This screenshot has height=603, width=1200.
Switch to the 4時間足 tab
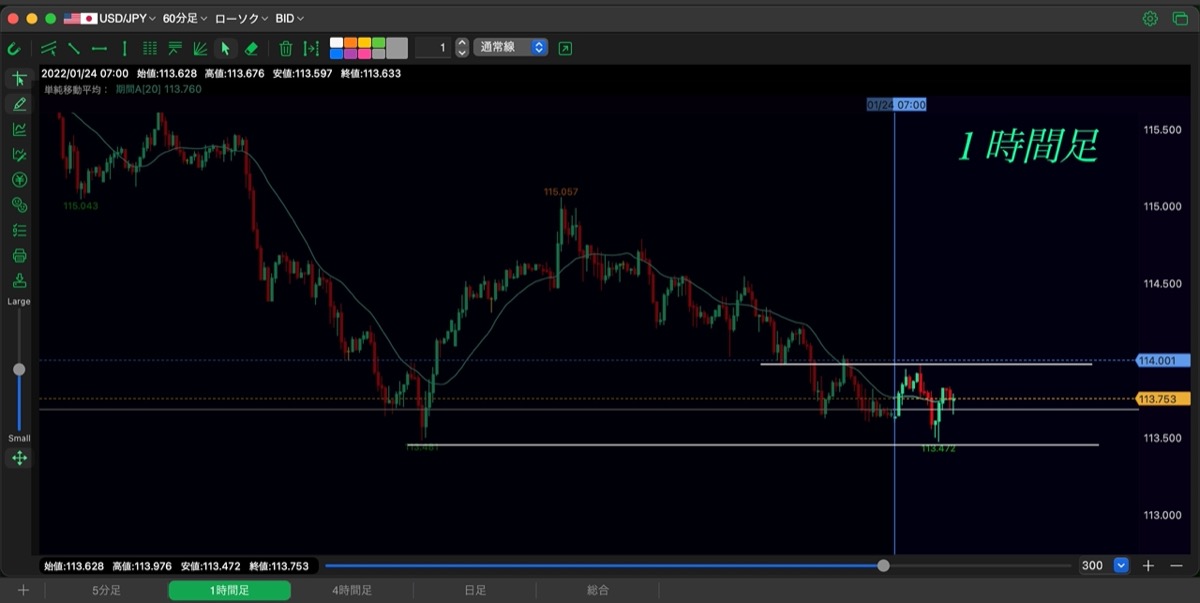(x=352, y=591)
